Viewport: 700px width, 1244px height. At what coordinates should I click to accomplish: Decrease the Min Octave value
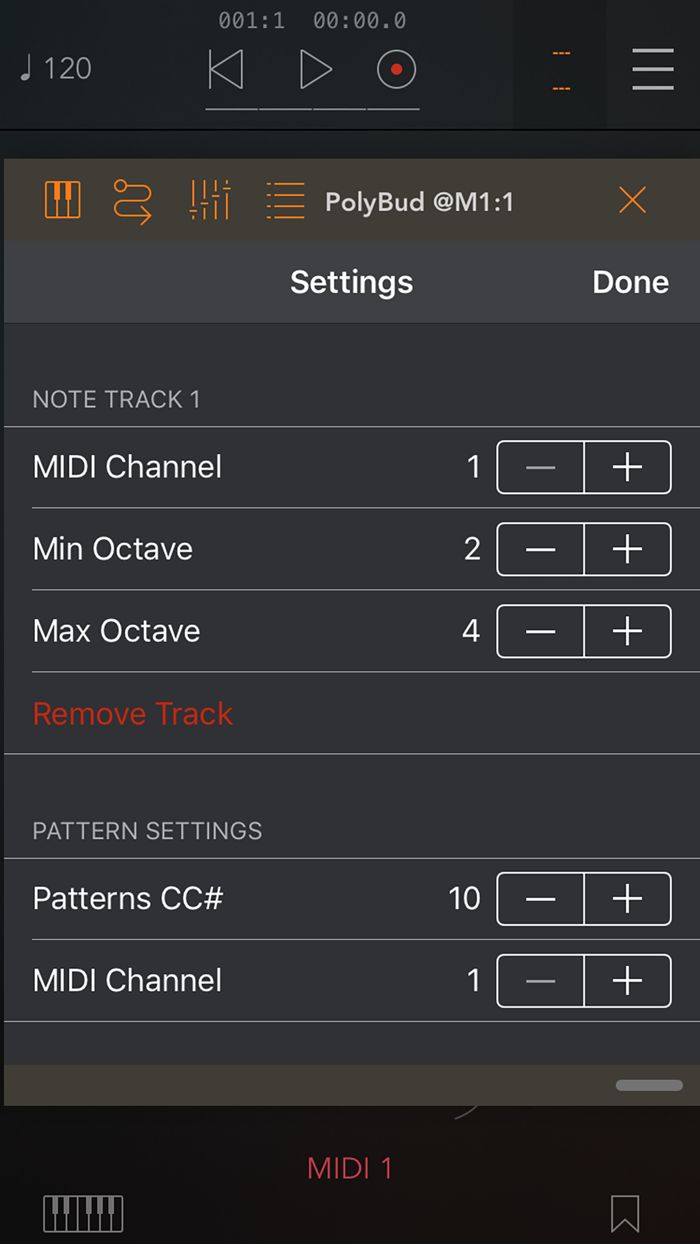click(540, 549)
